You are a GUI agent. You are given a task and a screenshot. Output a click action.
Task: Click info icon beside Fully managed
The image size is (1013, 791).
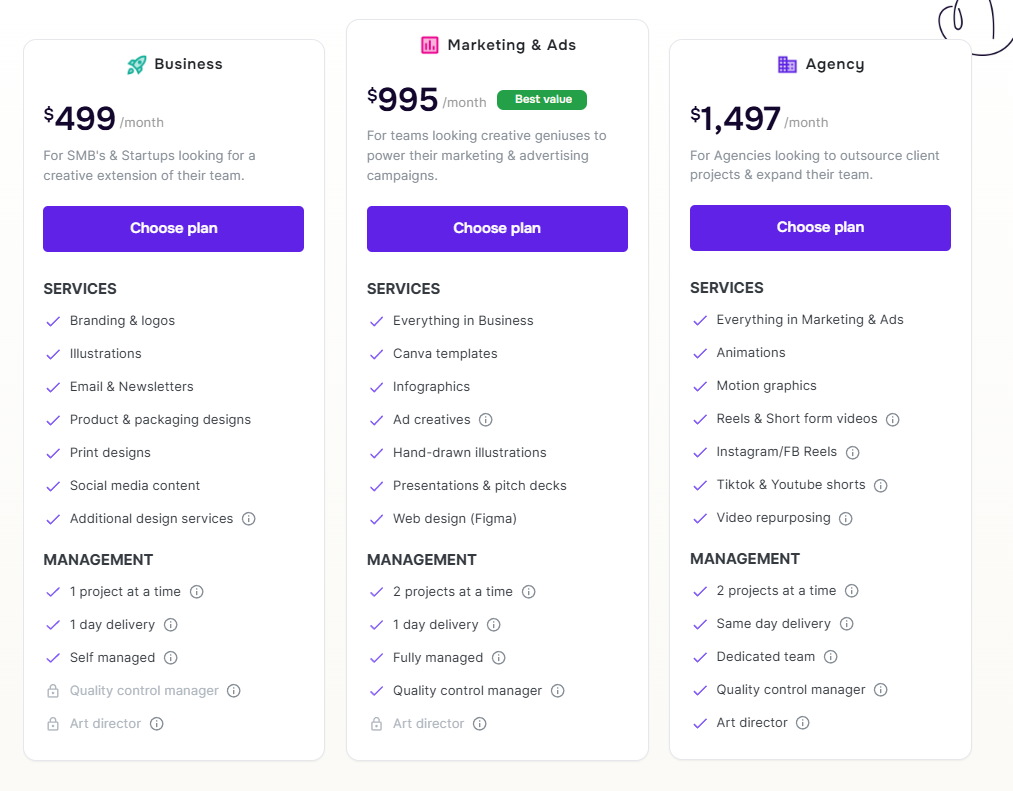pos(499,658)
